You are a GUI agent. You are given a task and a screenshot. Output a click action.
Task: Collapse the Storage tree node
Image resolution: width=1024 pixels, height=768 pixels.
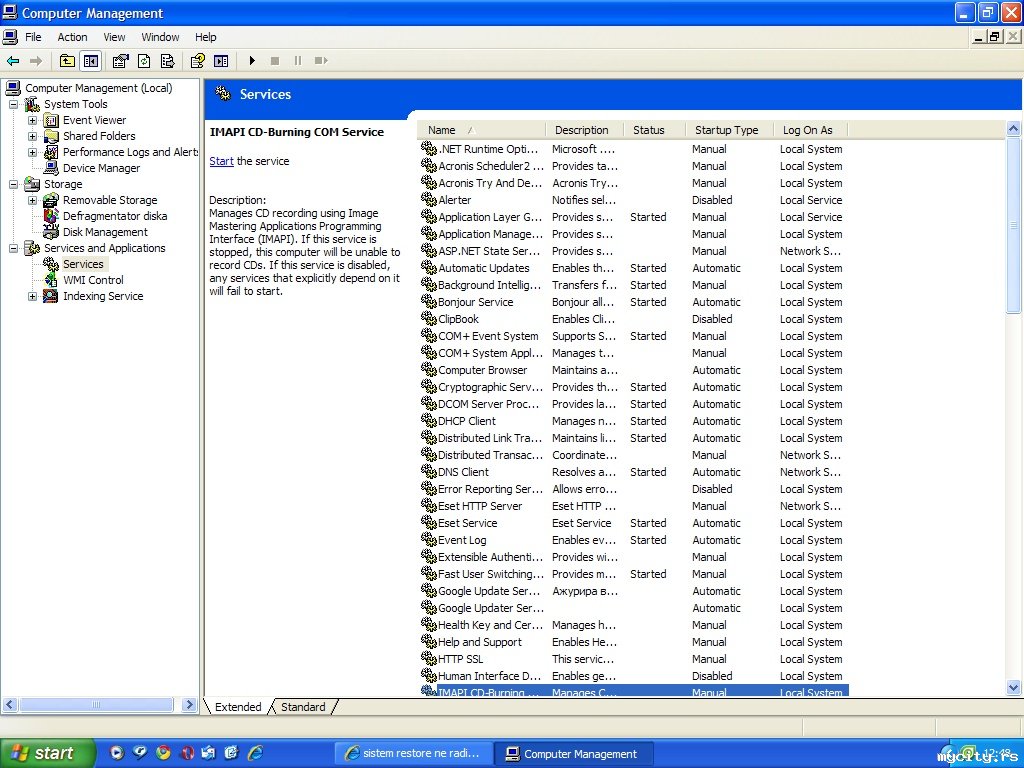pos(14,184)
